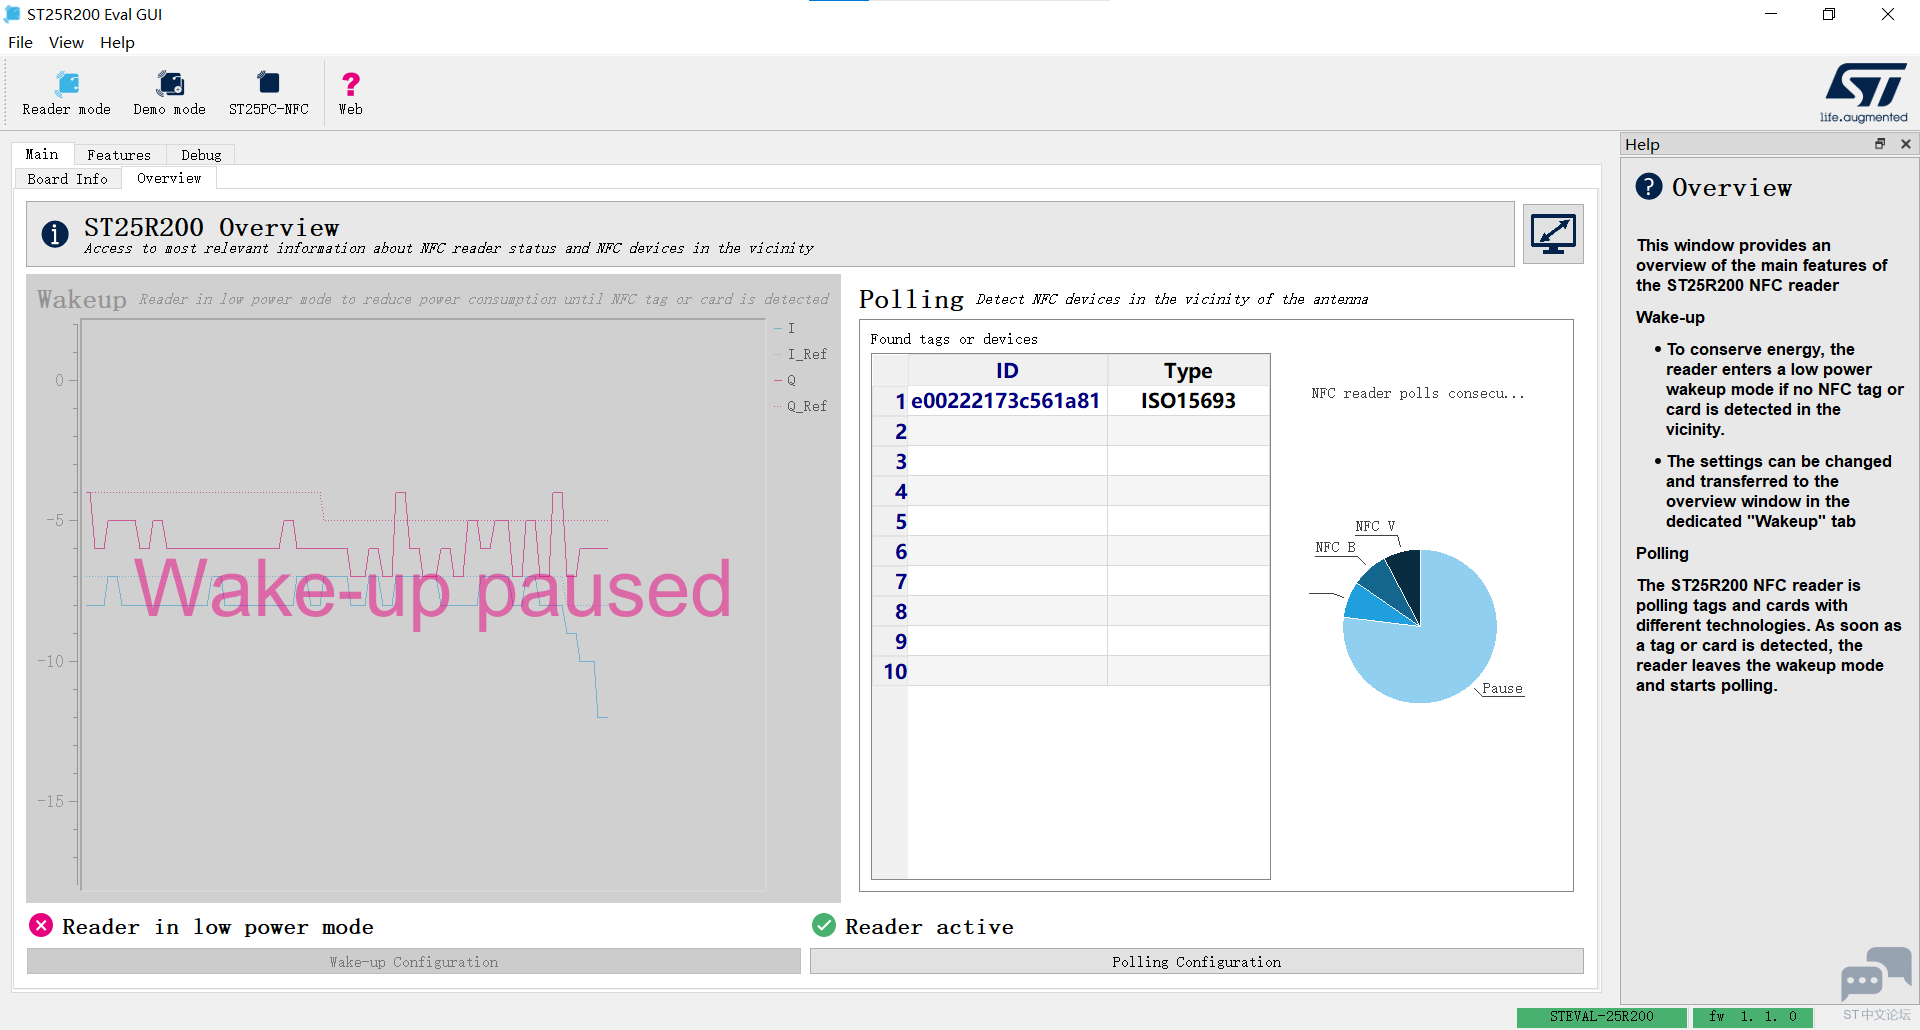Click the Polling section heading

[x=911, y=299]
